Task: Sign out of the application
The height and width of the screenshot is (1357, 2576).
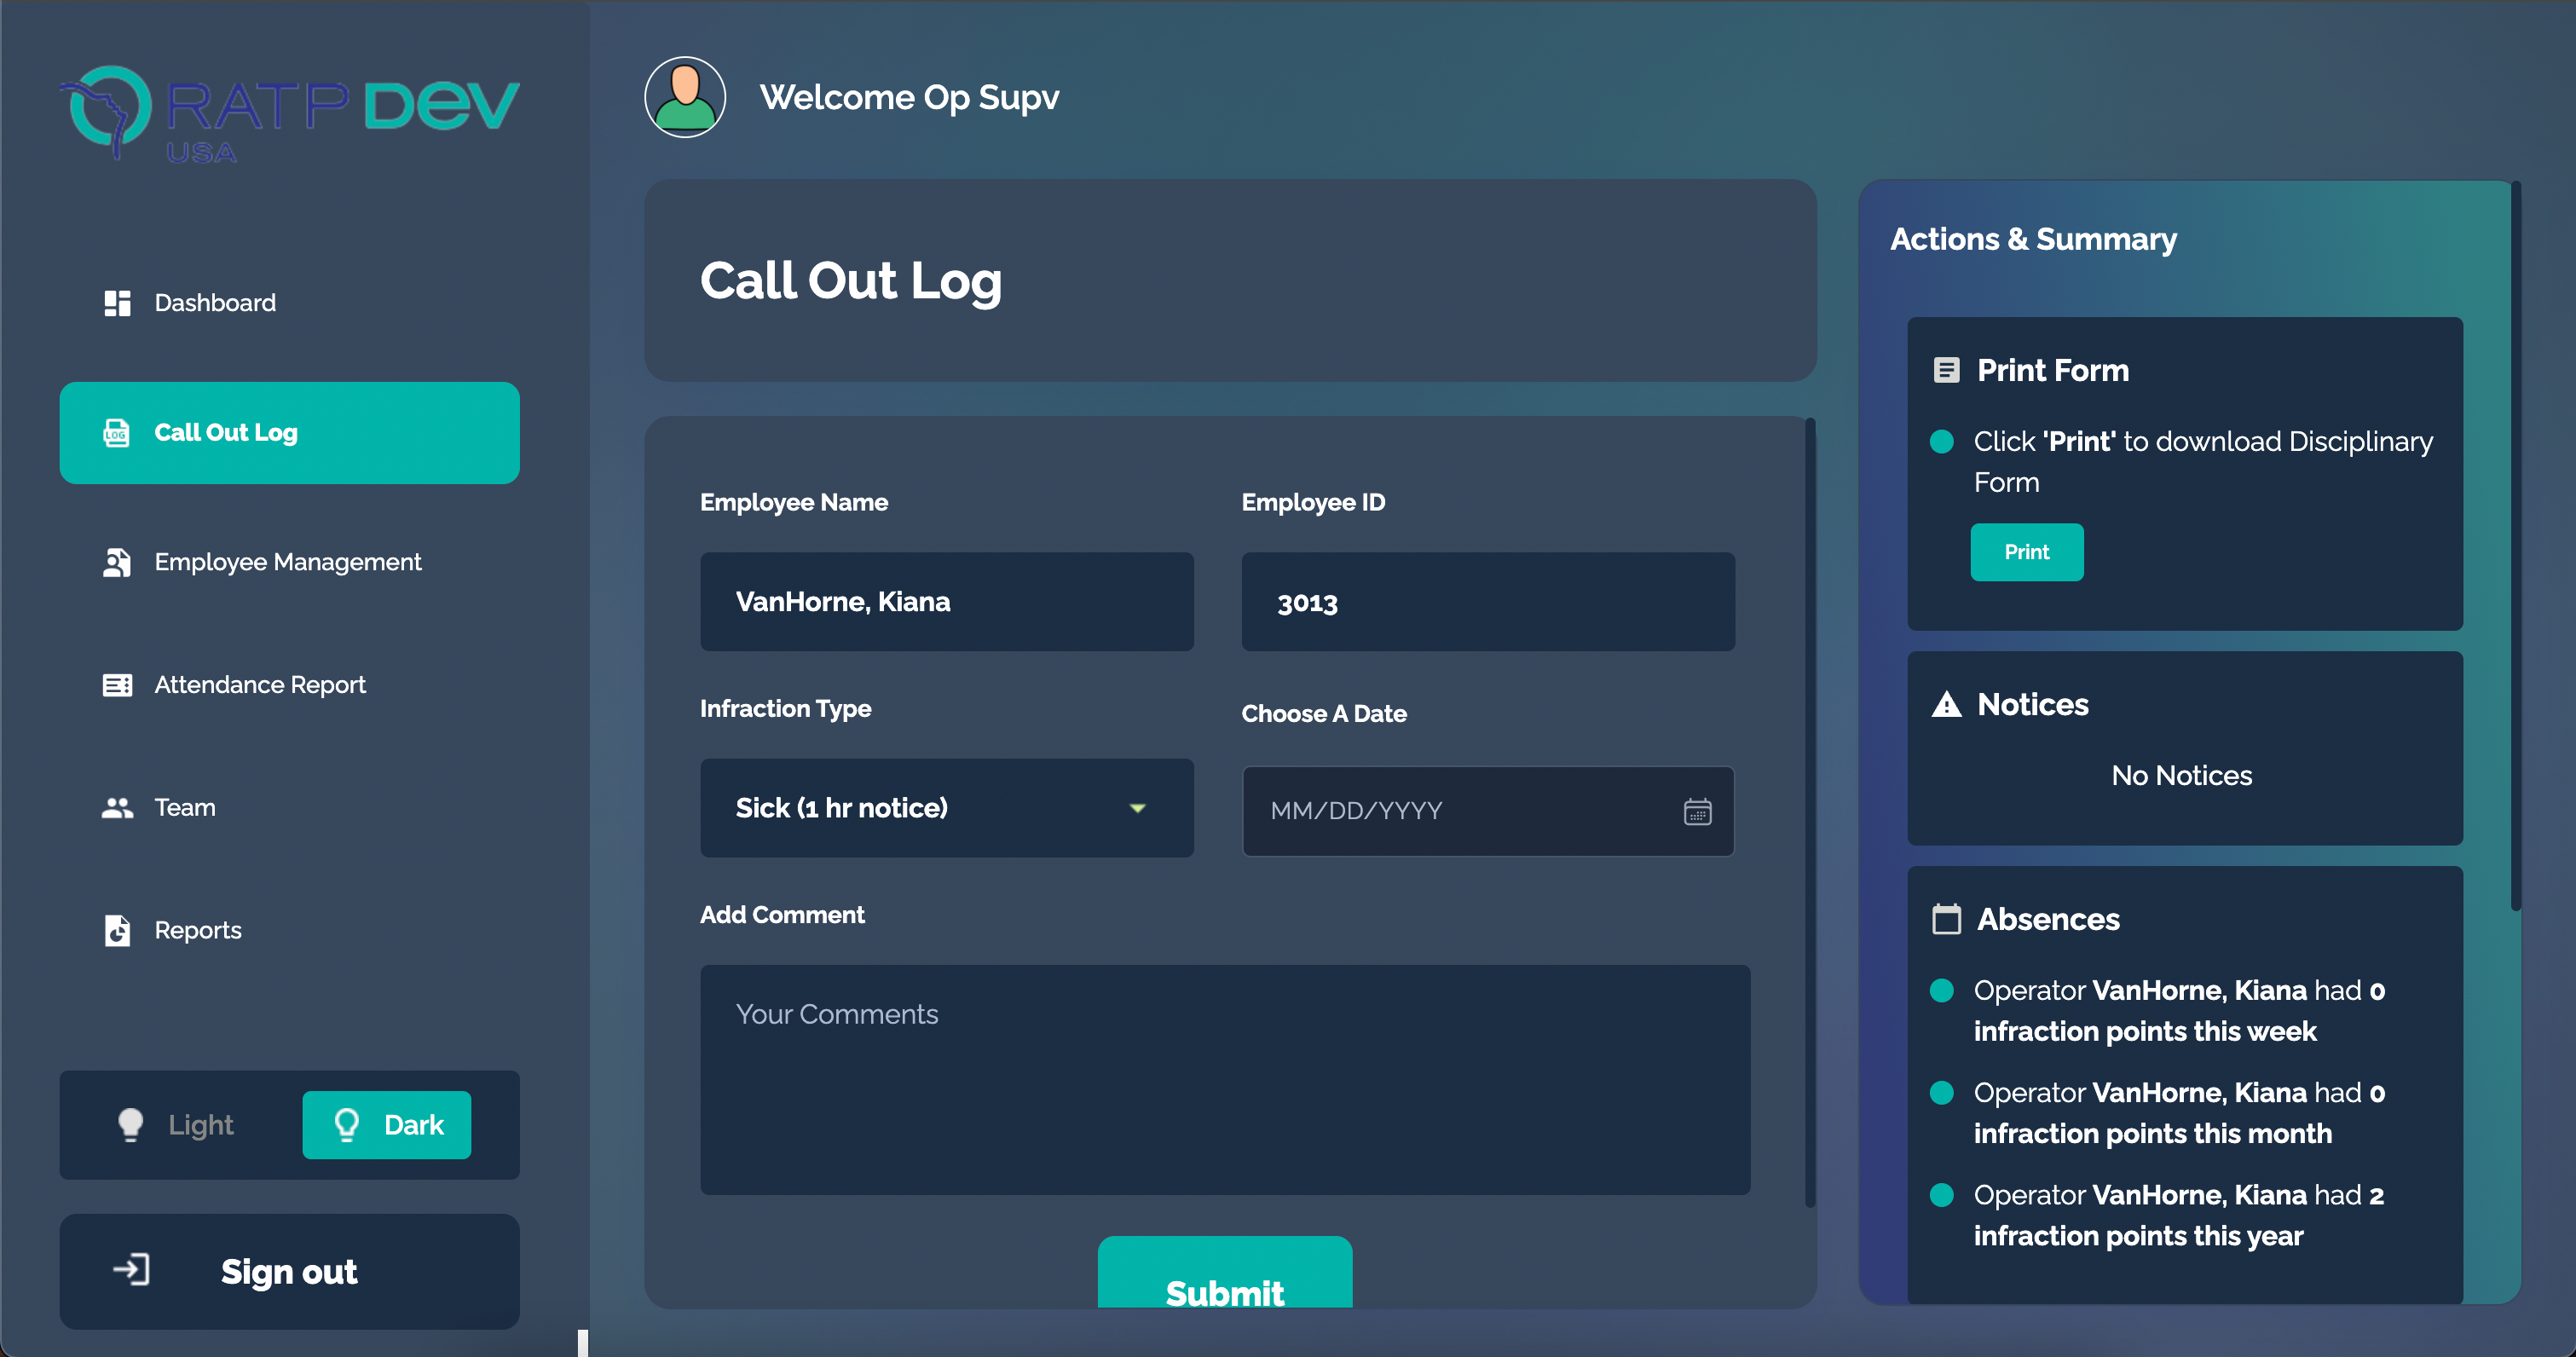Action: point(290,1271)
